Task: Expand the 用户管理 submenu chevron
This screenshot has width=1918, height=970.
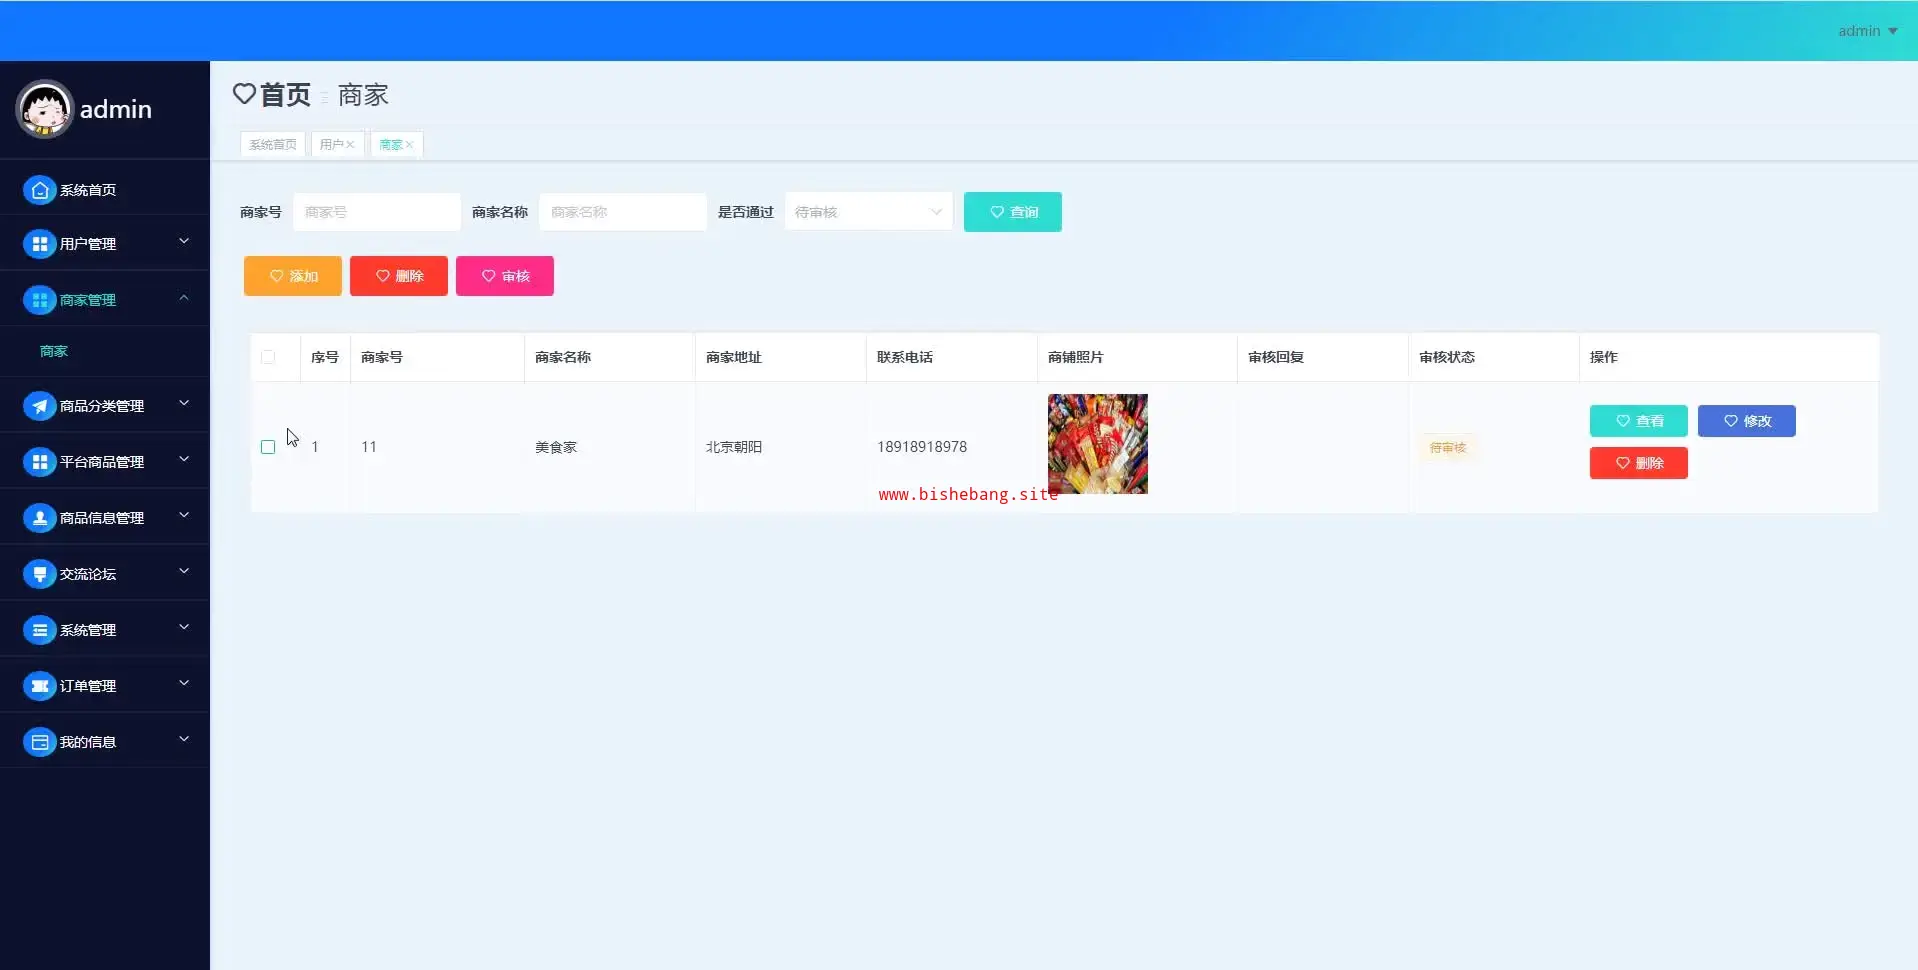Action: coord(184,241)
